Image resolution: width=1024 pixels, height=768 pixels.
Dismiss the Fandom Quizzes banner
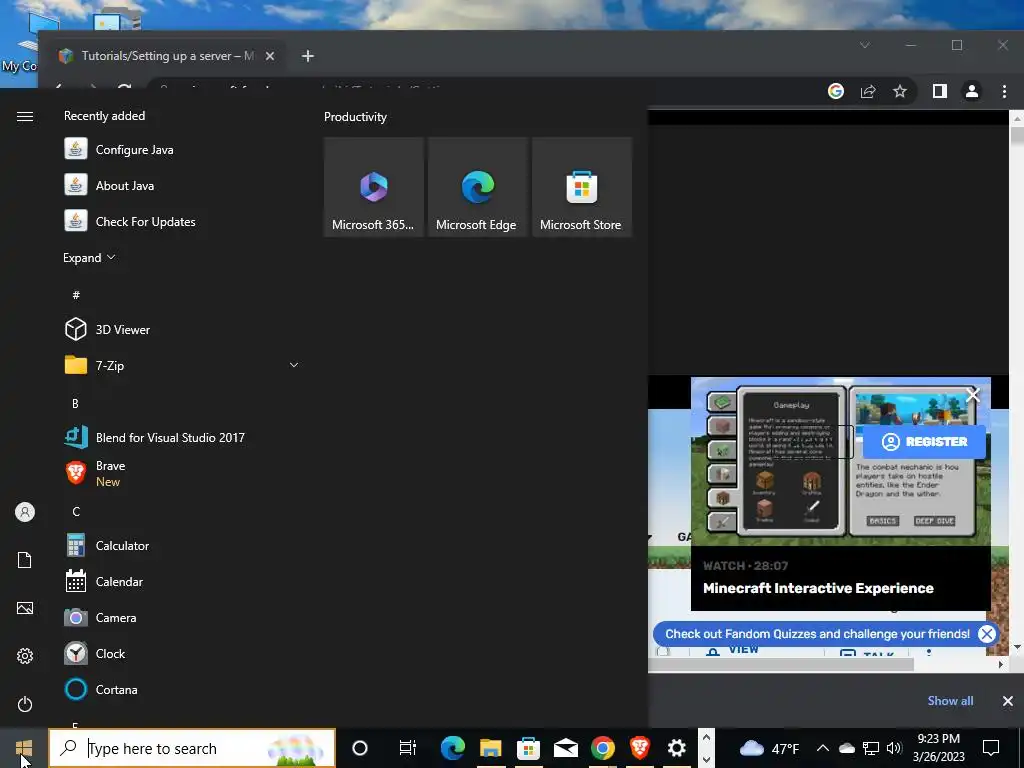pos(987,633)
